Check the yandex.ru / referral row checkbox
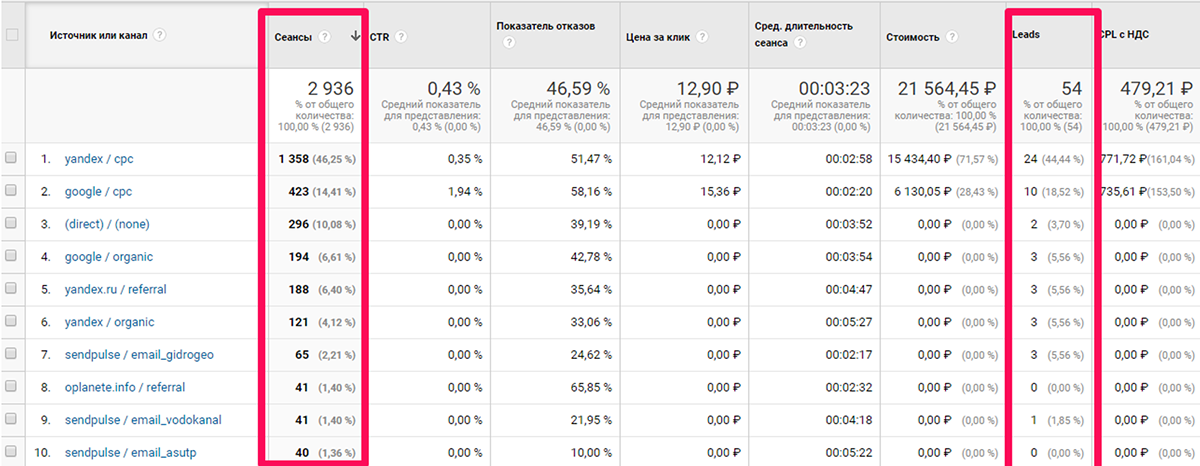 pyautogui.click(x=11, y=289)
